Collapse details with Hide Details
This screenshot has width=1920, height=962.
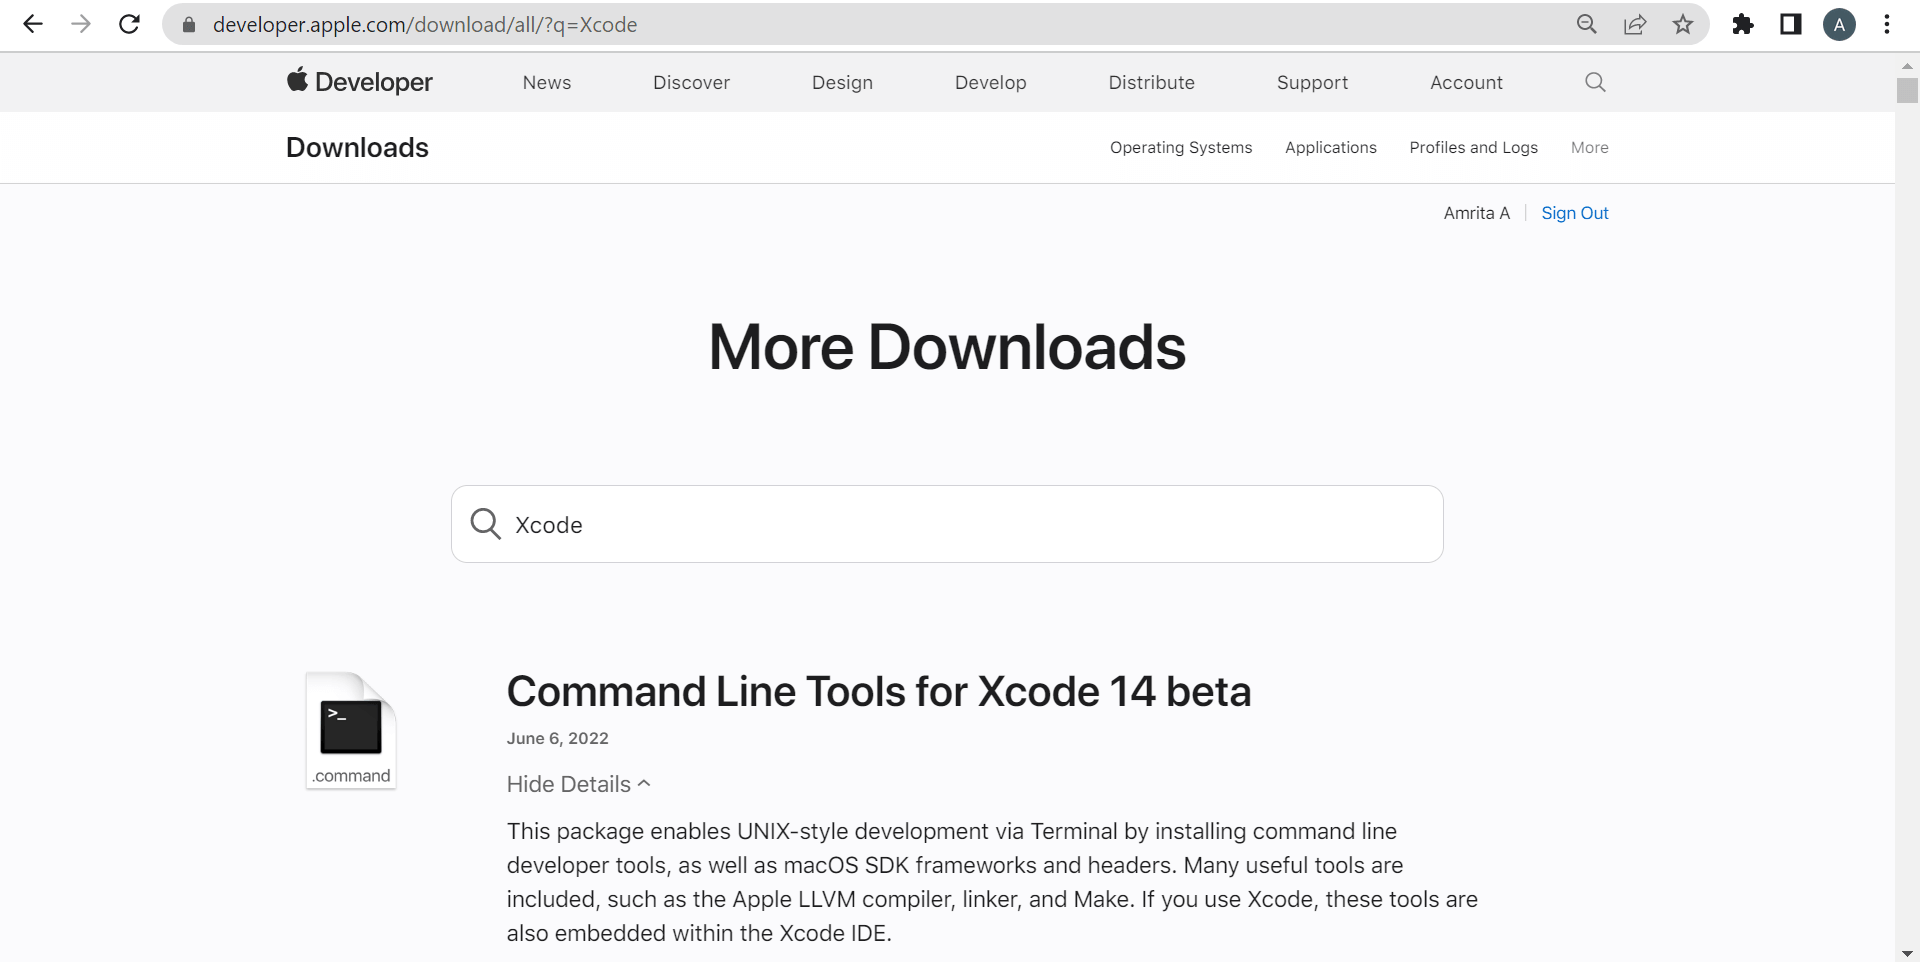tap(579, 784)
